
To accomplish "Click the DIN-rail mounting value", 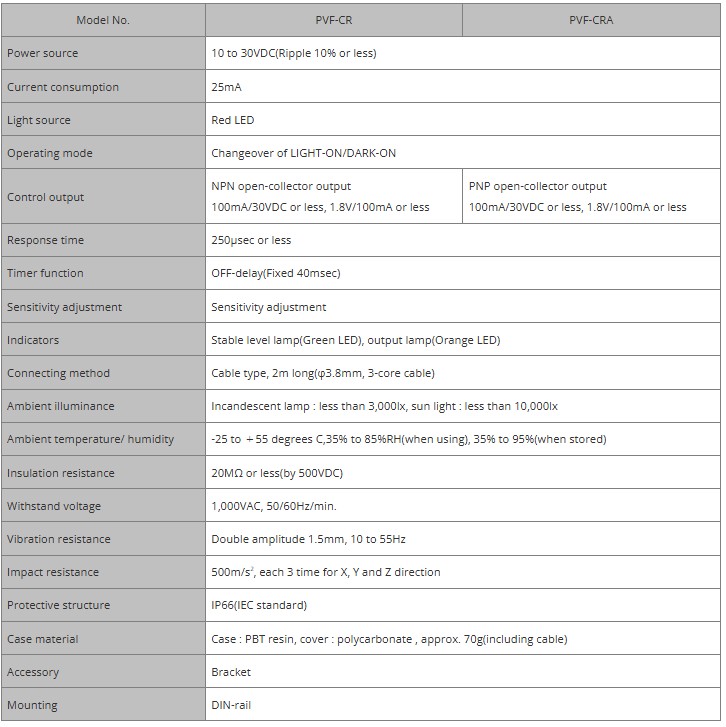I will (231, 705).
